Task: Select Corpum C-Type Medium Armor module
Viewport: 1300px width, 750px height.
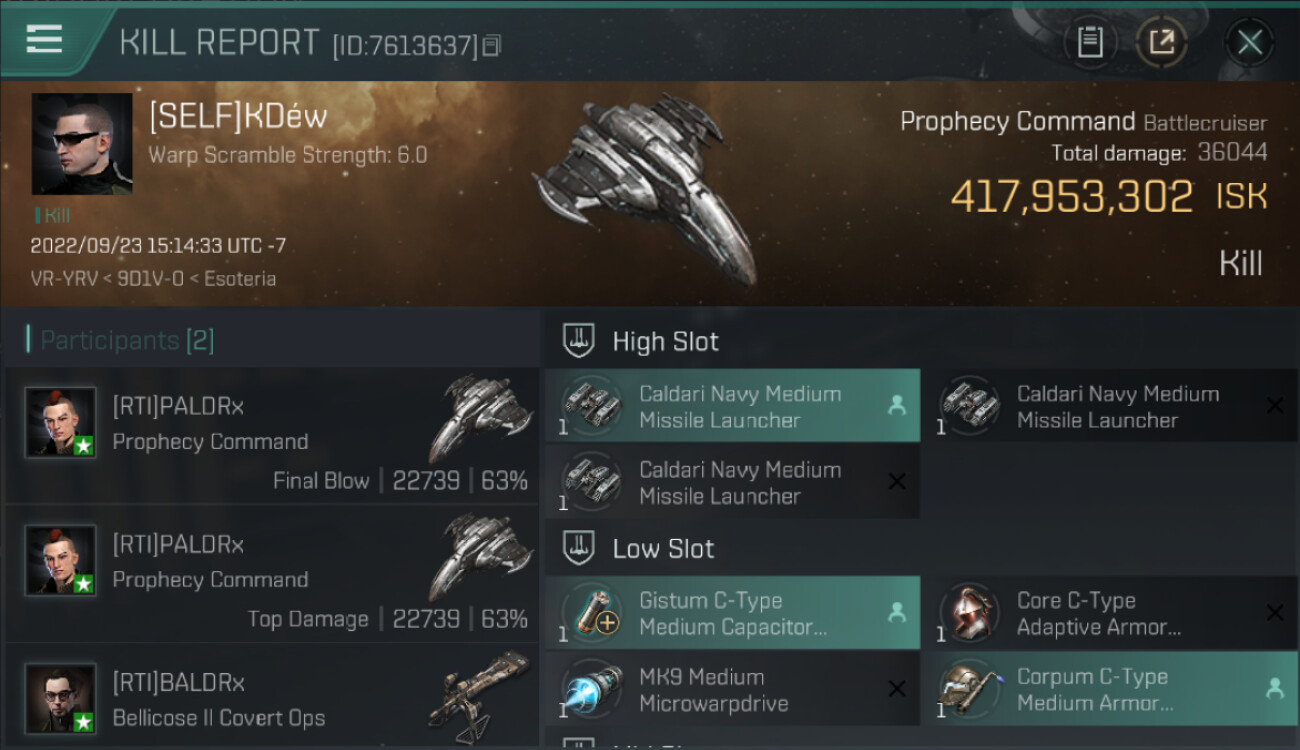Action: pos(1110,689)
